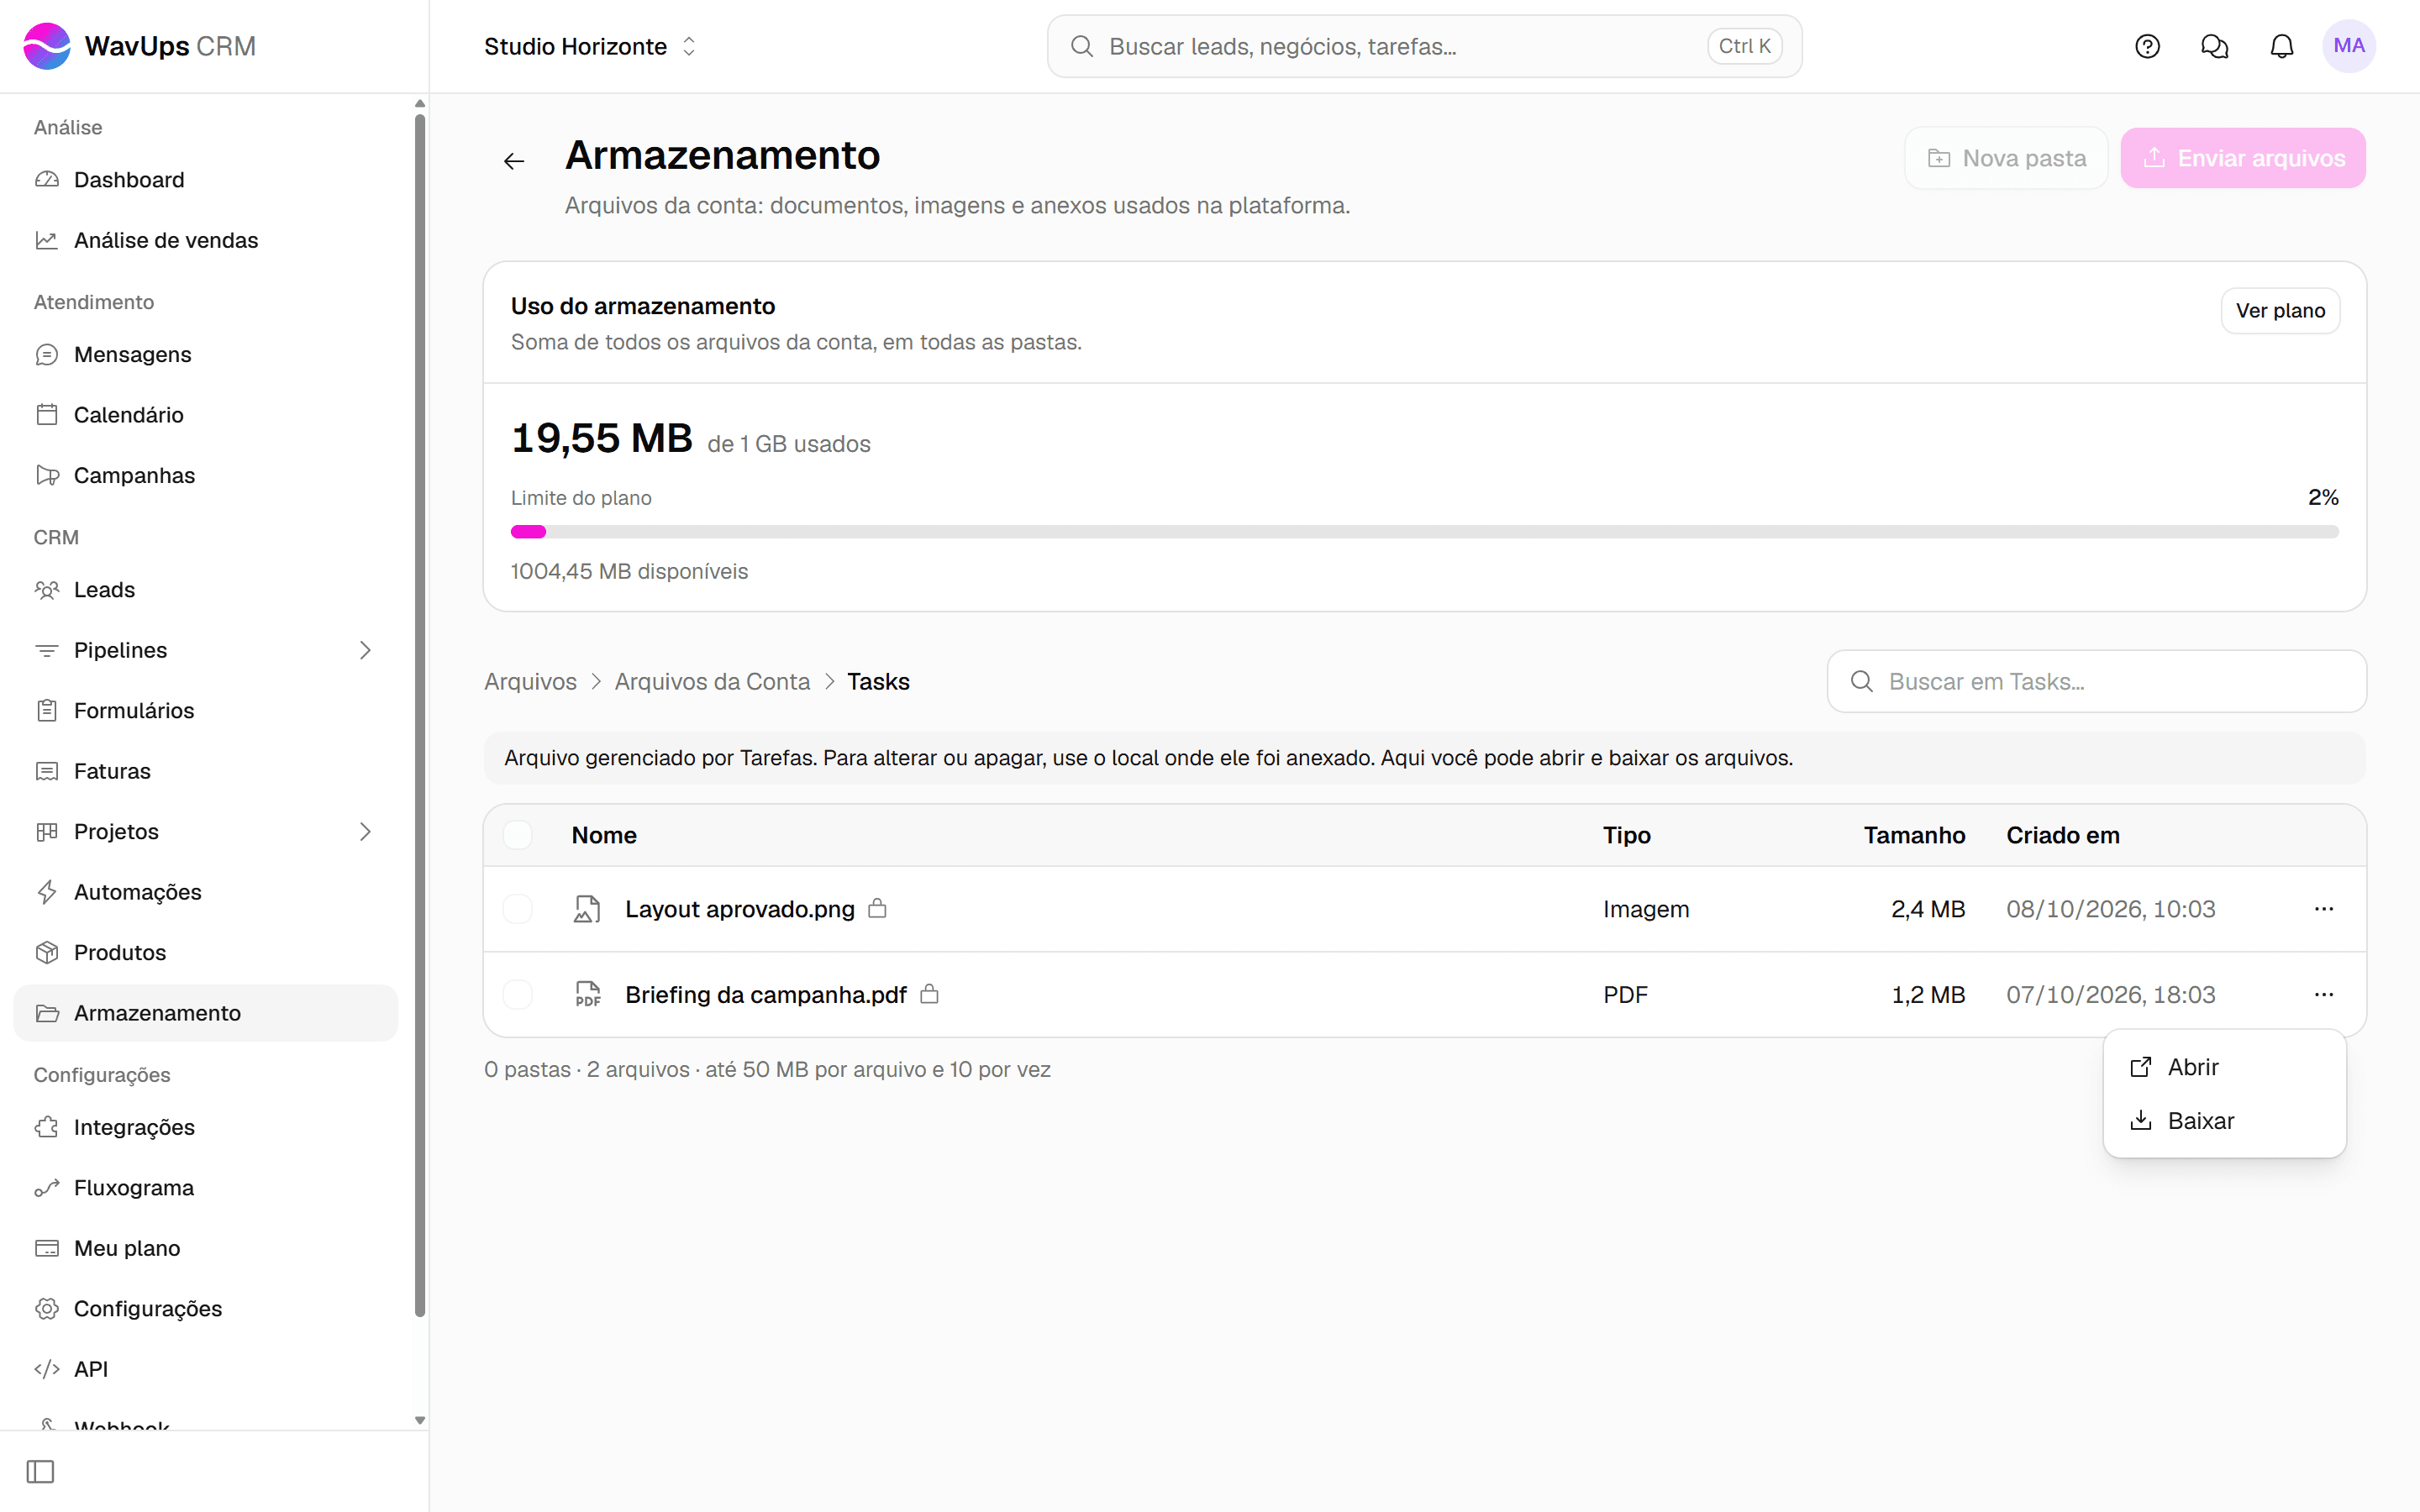Open Faturas in sidebar
Viewport: 2420px width, 1512px height.
pyautogui.click(x=206, y=771)
